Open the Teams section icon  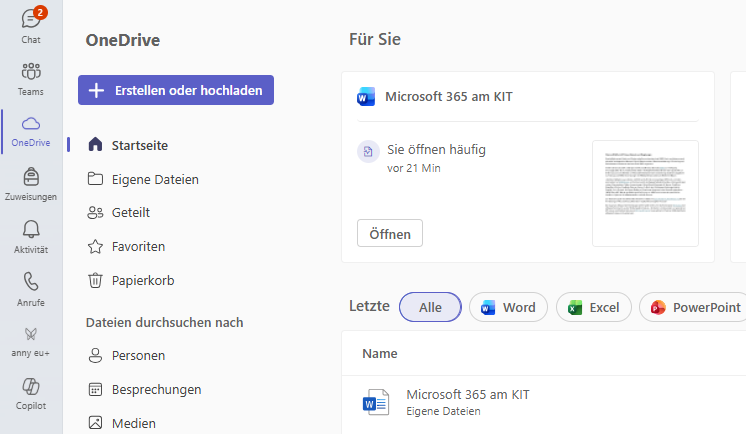tap(31, 77)
